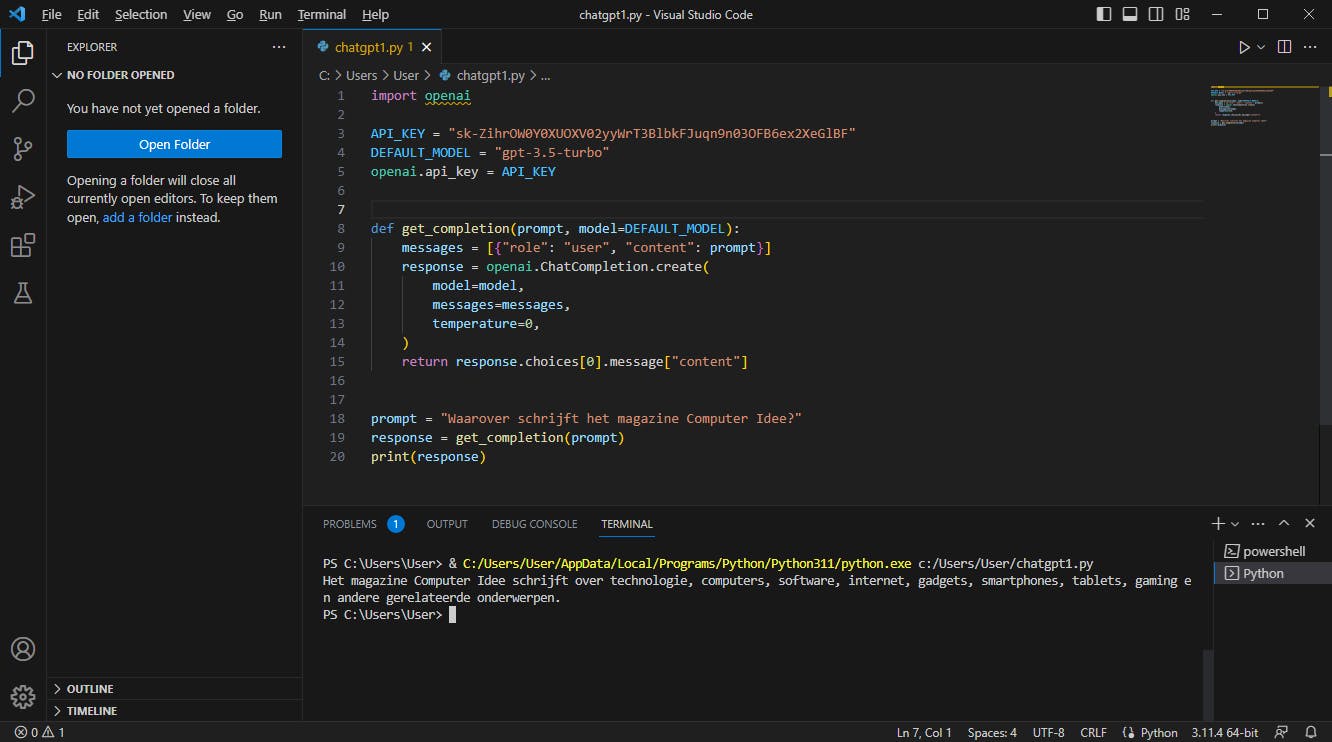
Task: Open the Terminal menu
Action: pos(321,15)
